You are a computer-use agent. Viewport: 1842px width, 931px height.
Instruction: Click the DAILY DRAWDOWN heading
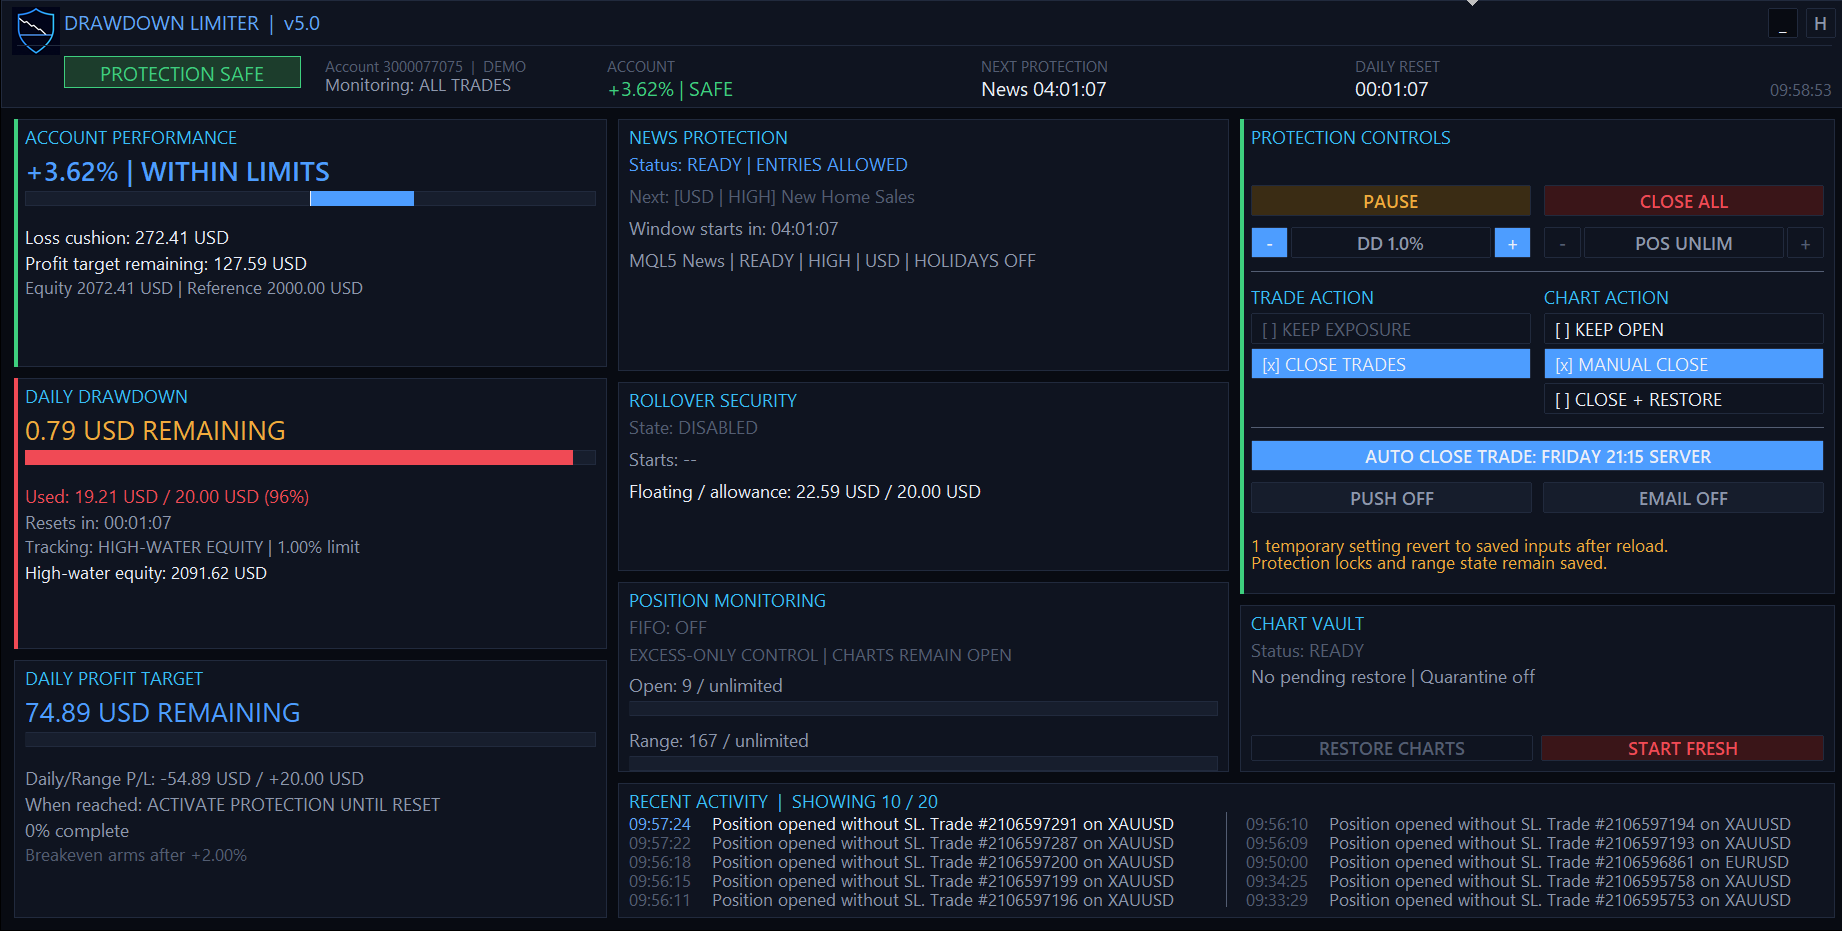(106, 397)
